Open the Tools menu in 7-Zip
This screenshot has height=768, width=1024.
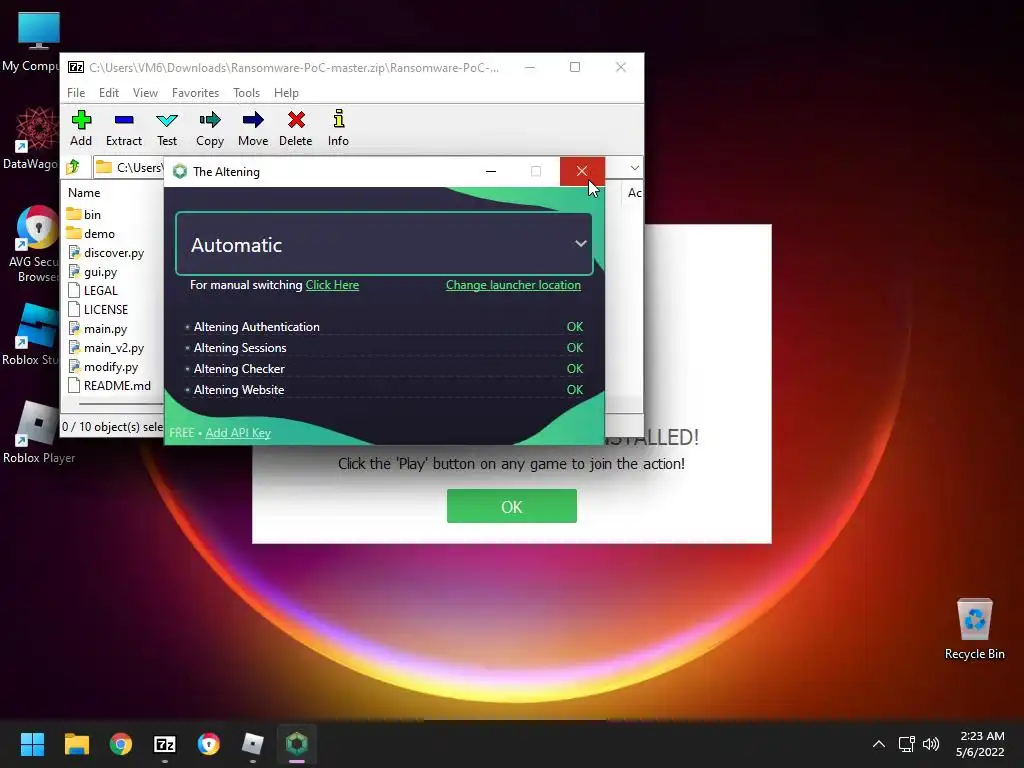click(246, 93)
